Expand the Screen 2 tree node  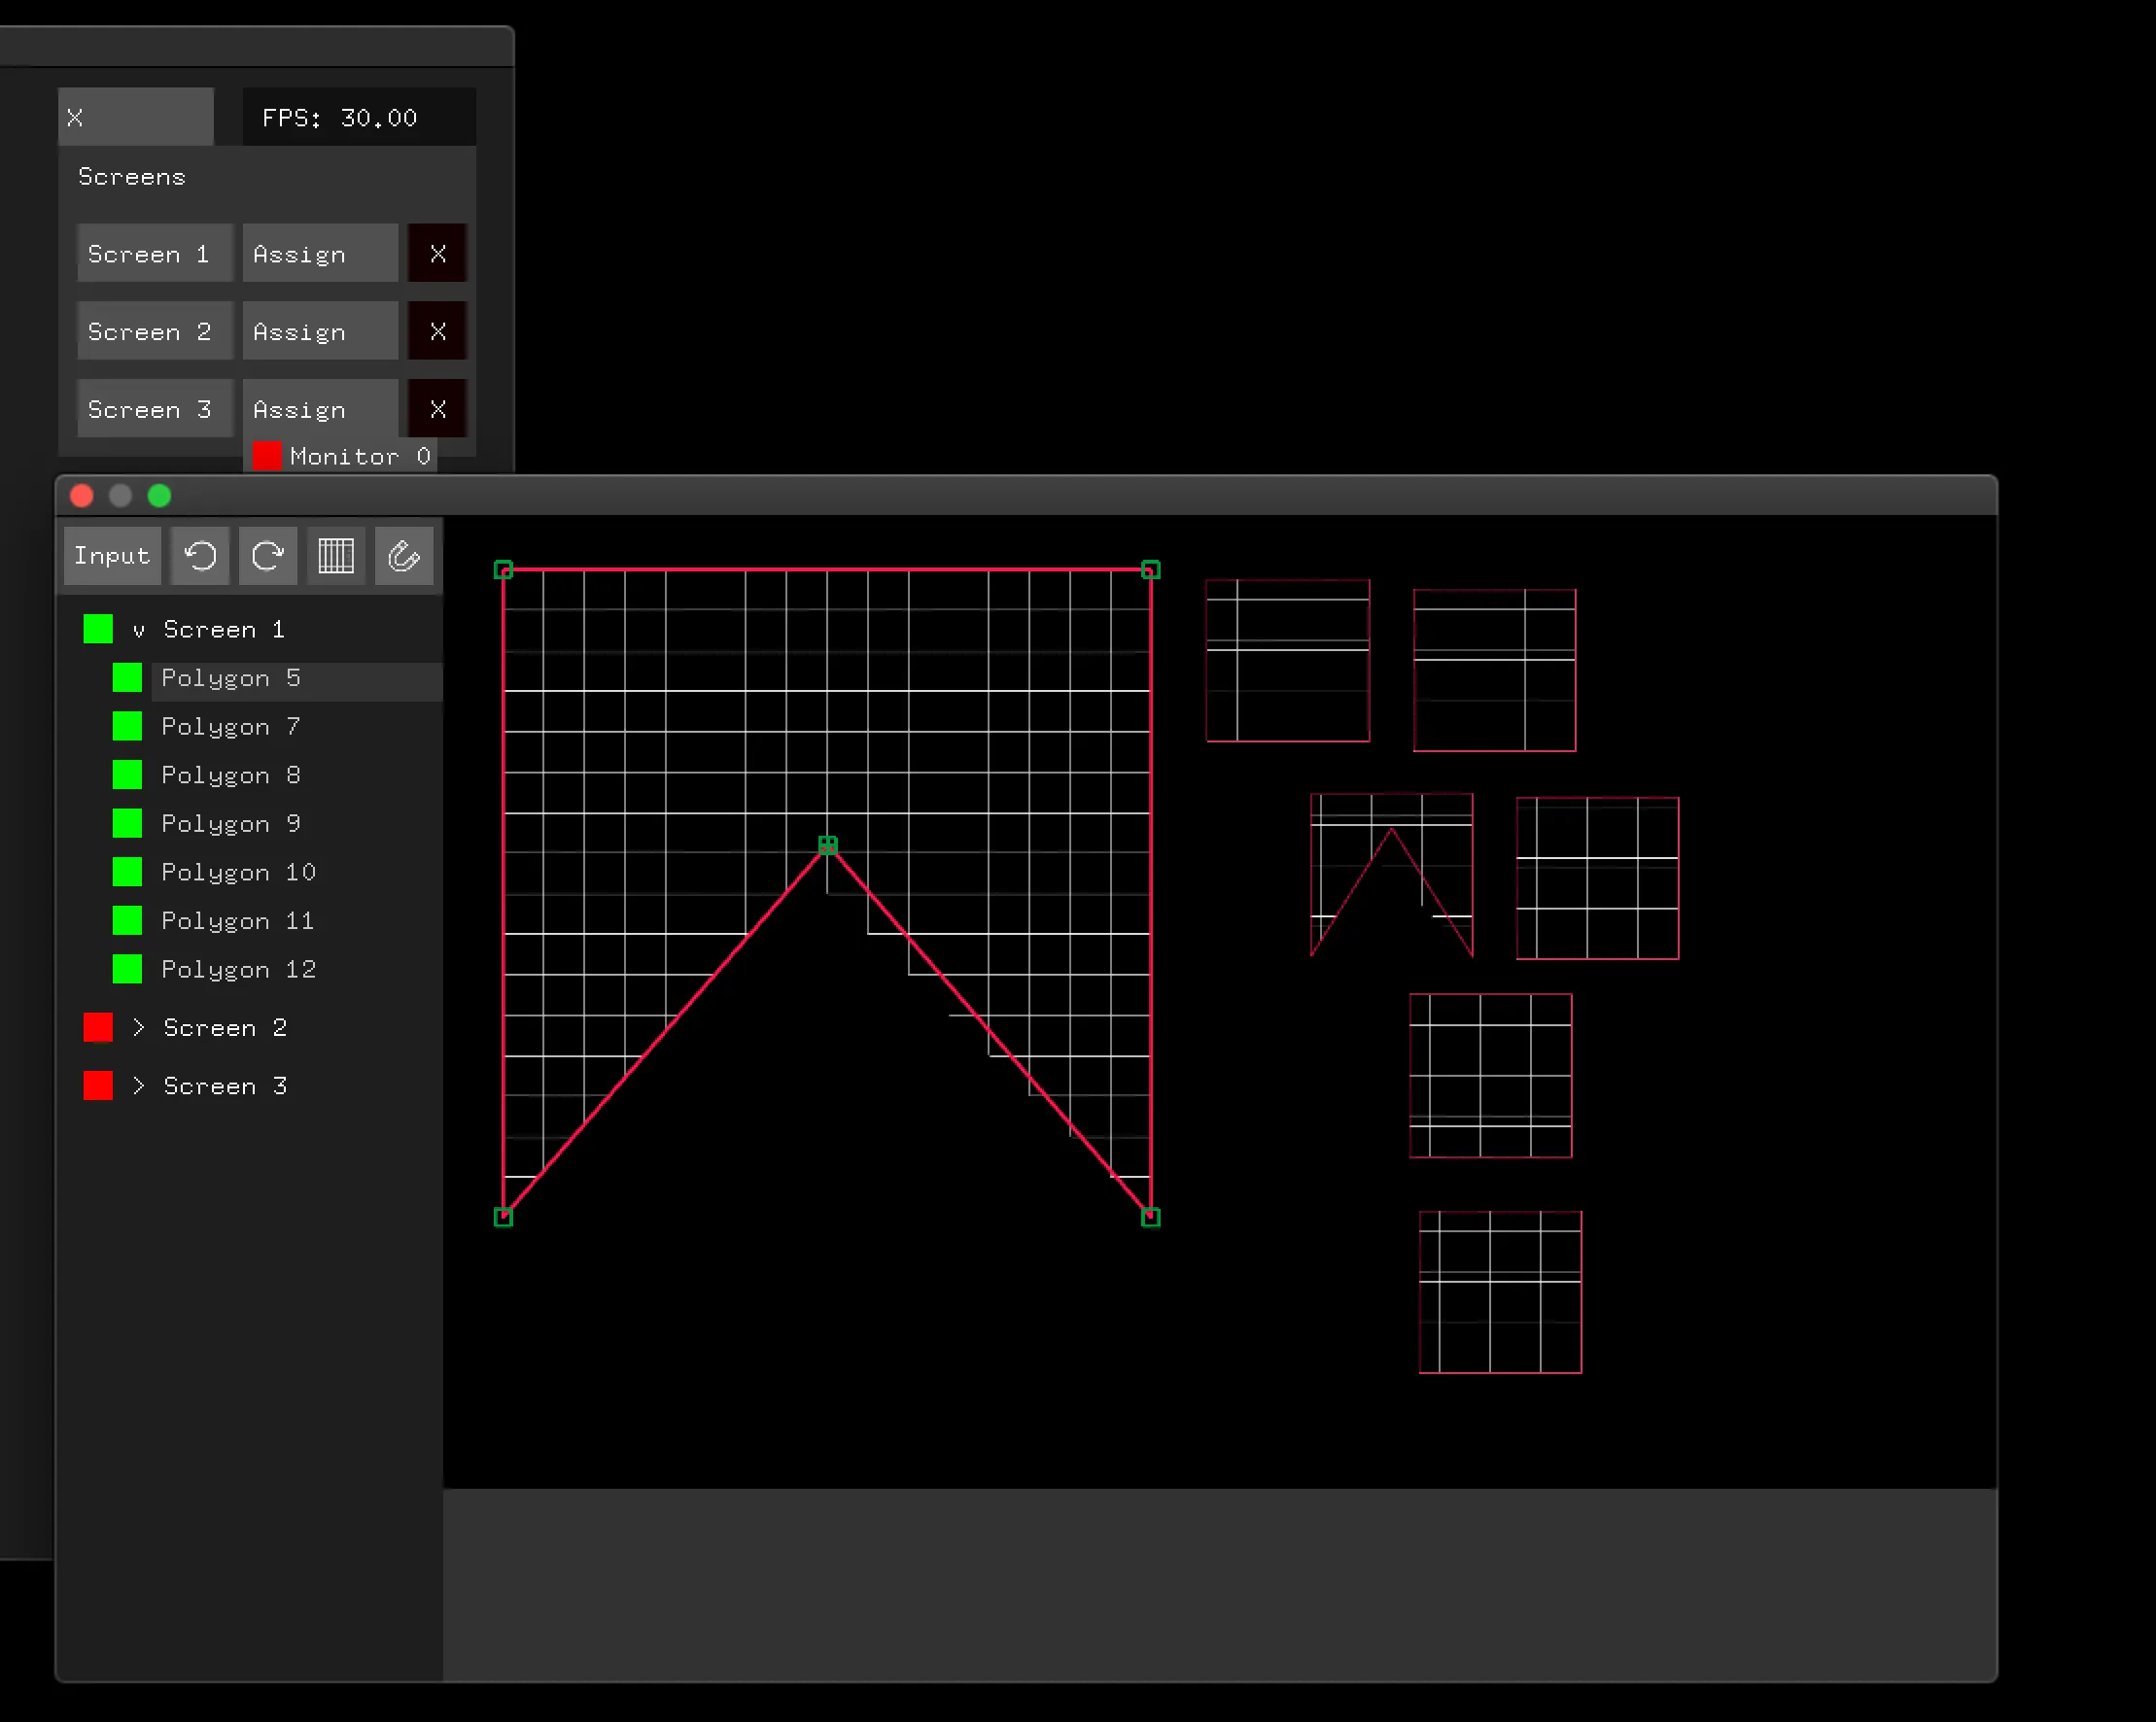click(139, 1027)
